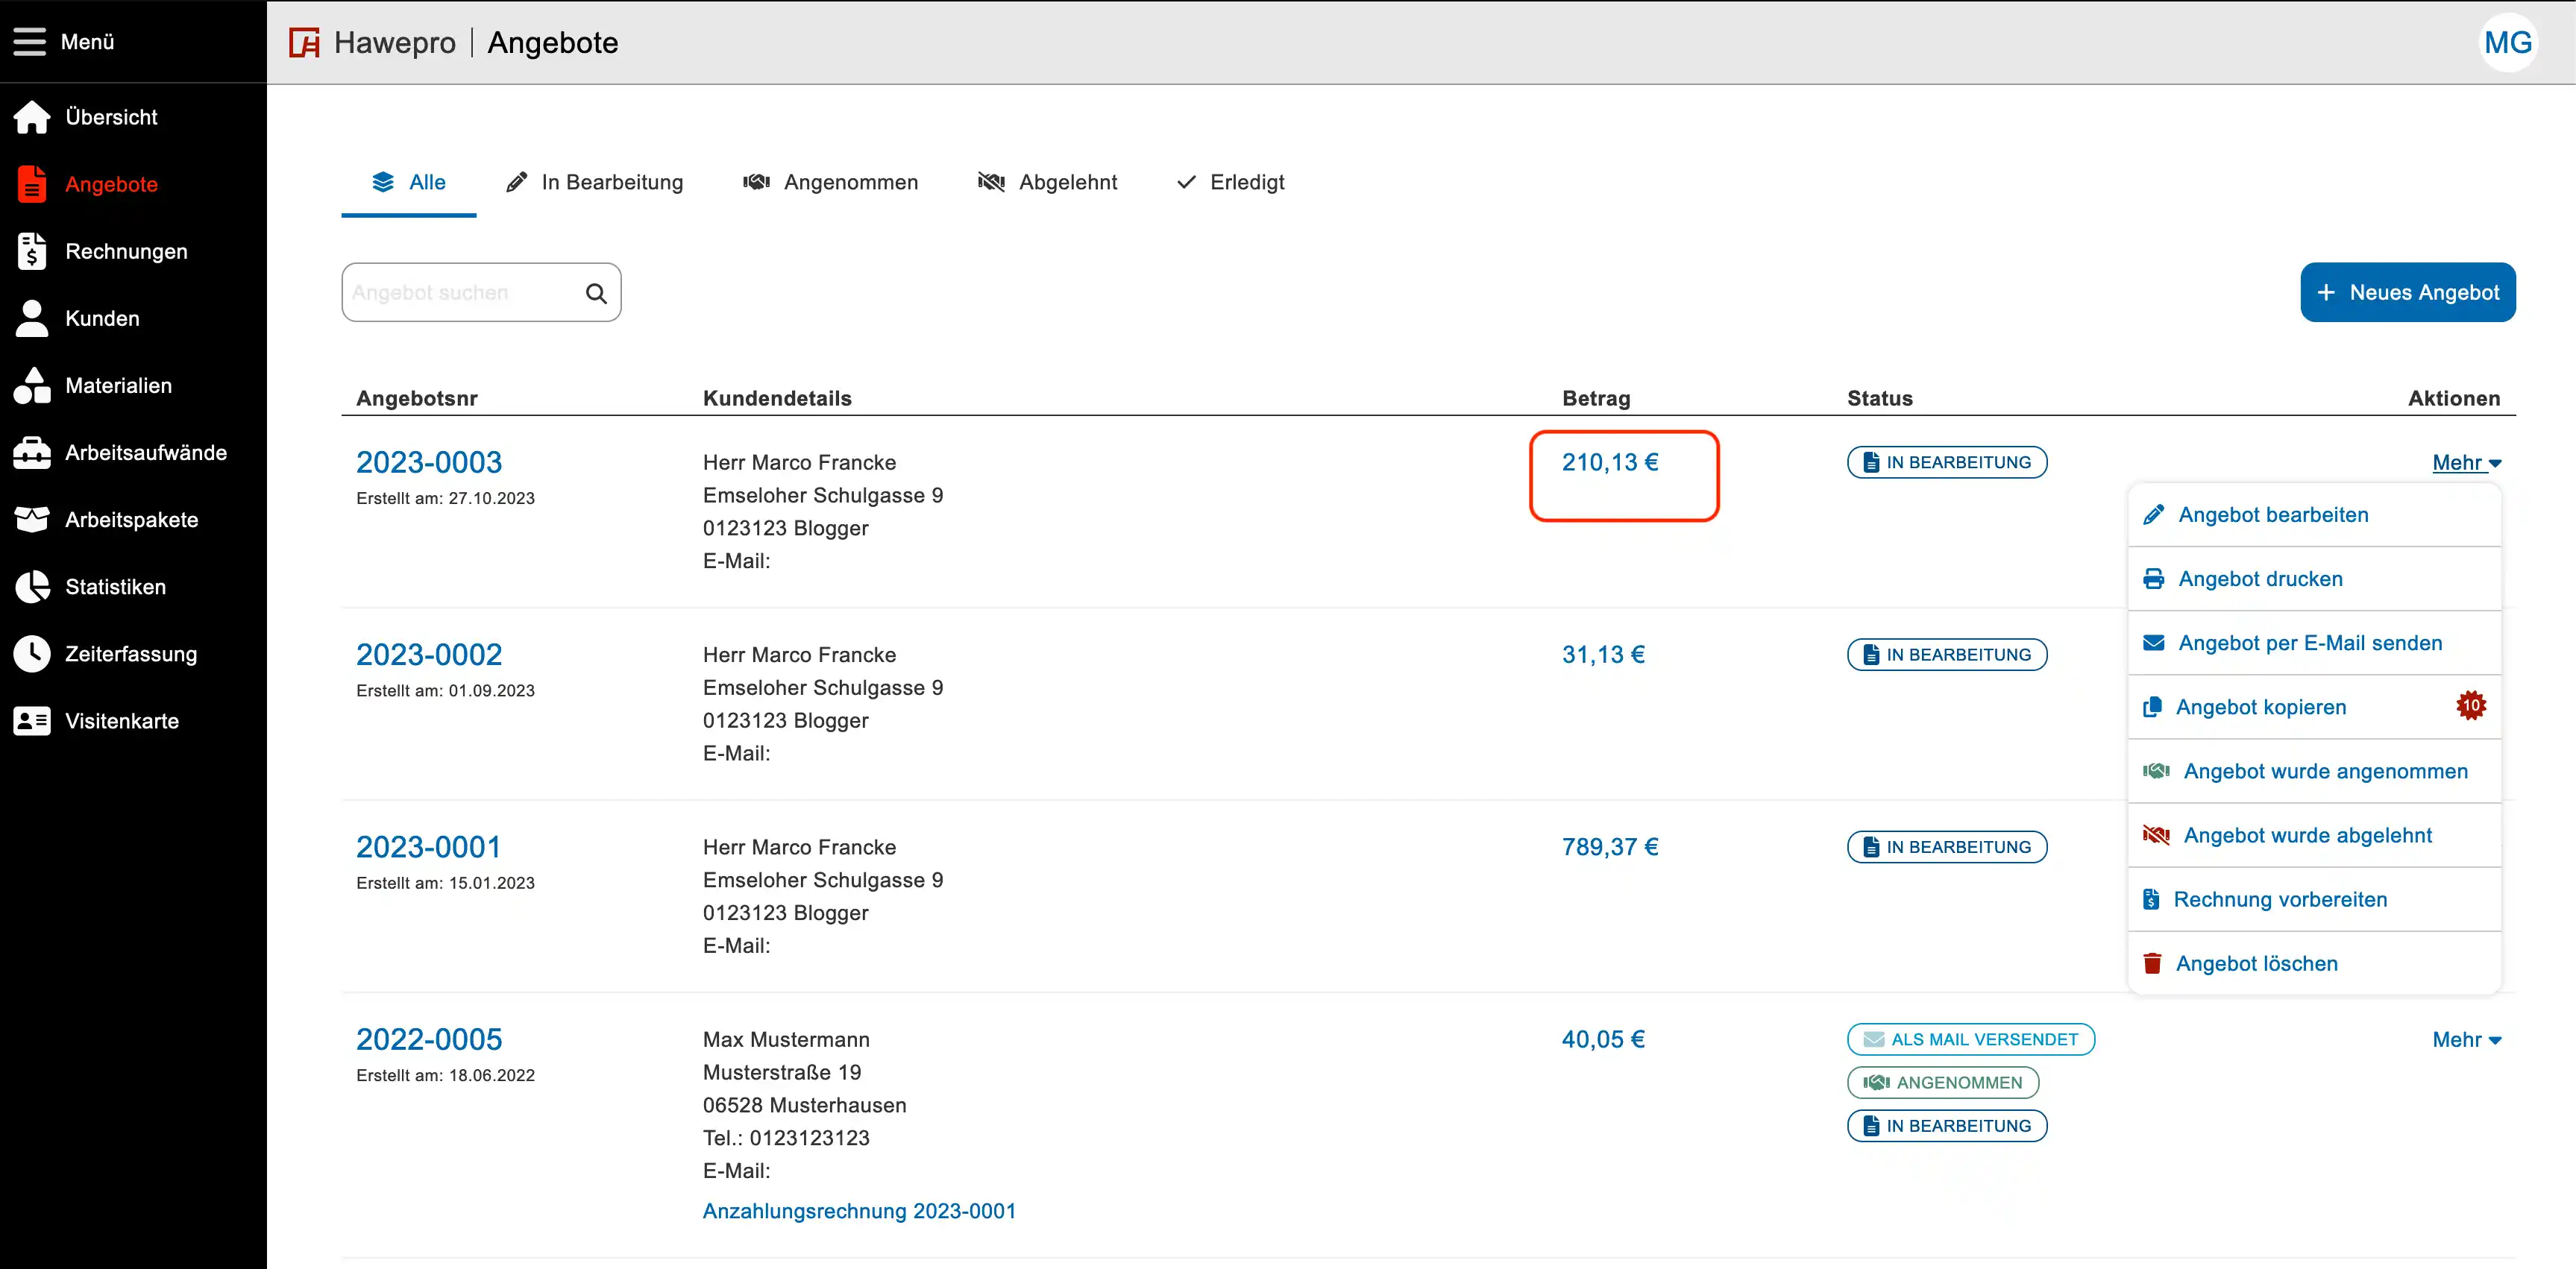Click the handshake icon of Angebot wurde angenommen
The width and height of the screenshot is (2576, 1269).
coord(2156,771)
